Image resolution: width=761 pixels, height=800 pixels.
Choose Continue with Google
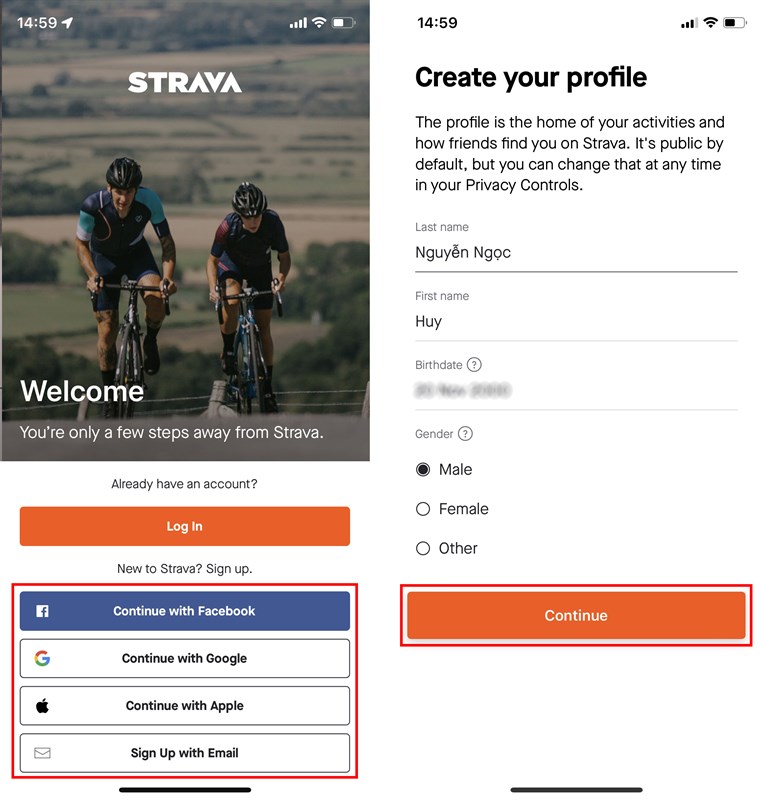click(x=185, y=658)
